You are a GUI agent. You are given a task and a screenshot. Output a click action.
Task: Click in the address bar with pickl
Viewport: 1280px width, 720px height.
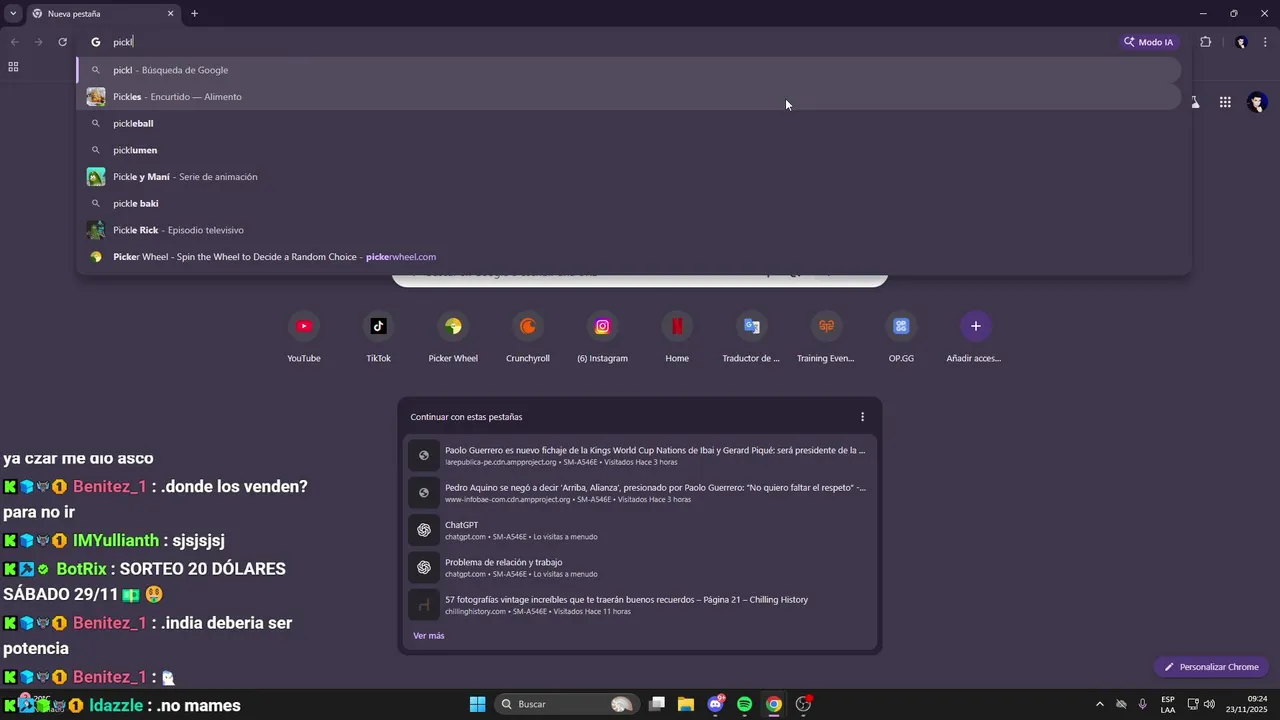point(600,42)
